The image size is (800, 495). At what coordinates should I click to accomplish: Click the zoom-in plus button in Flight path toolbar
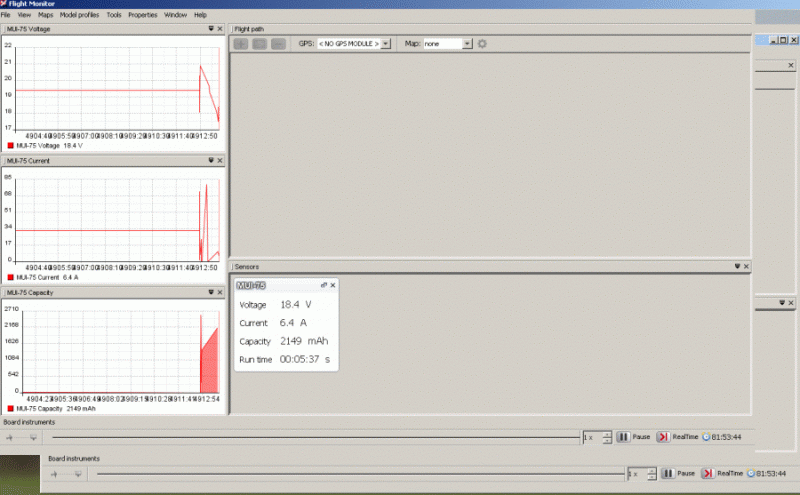(241, 44)
